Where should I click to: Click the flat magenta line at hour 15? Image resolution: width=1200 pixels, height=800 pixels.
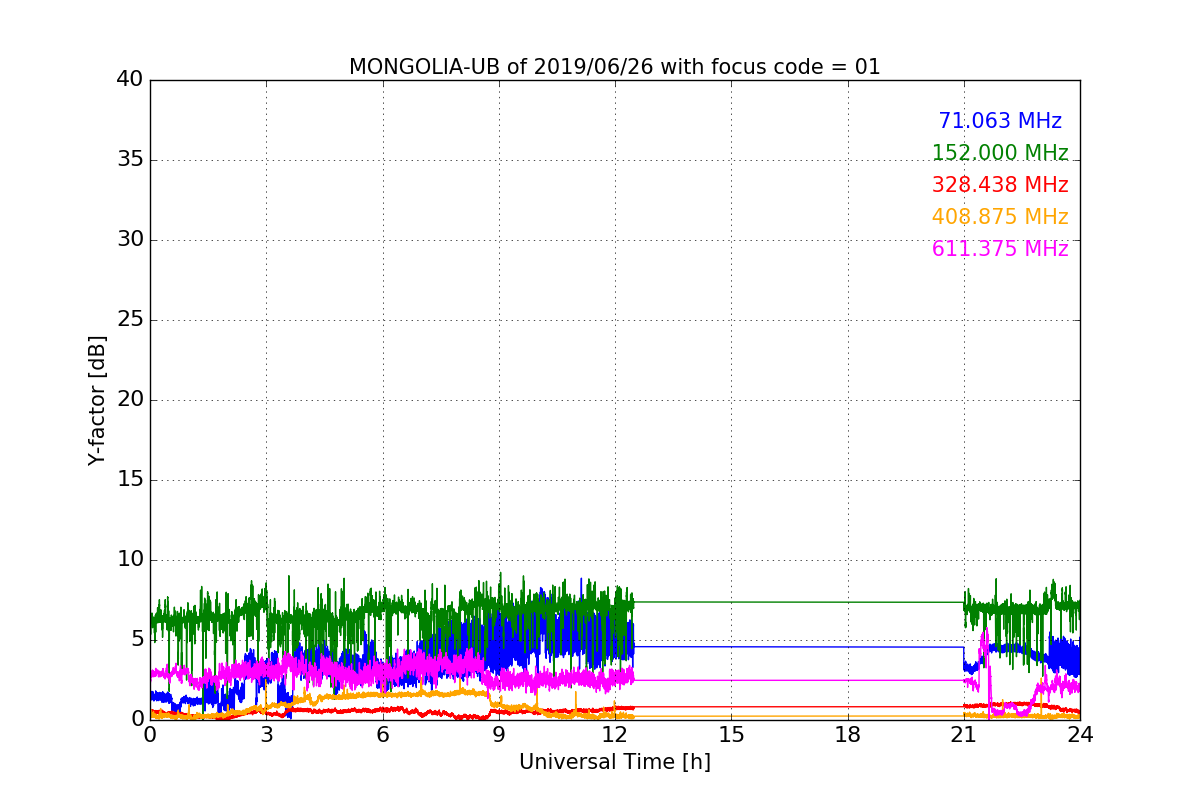coord(731,680)
